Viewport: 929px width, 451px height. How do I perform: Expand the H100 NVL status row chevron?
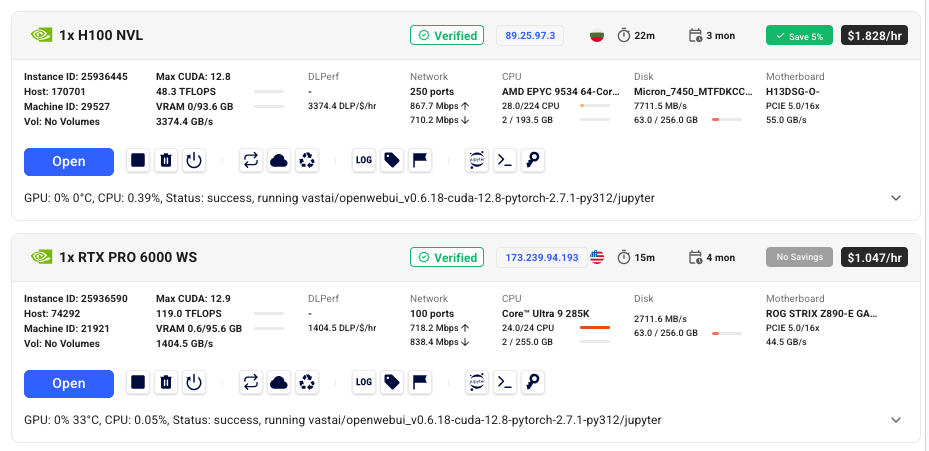click(895, 198)
